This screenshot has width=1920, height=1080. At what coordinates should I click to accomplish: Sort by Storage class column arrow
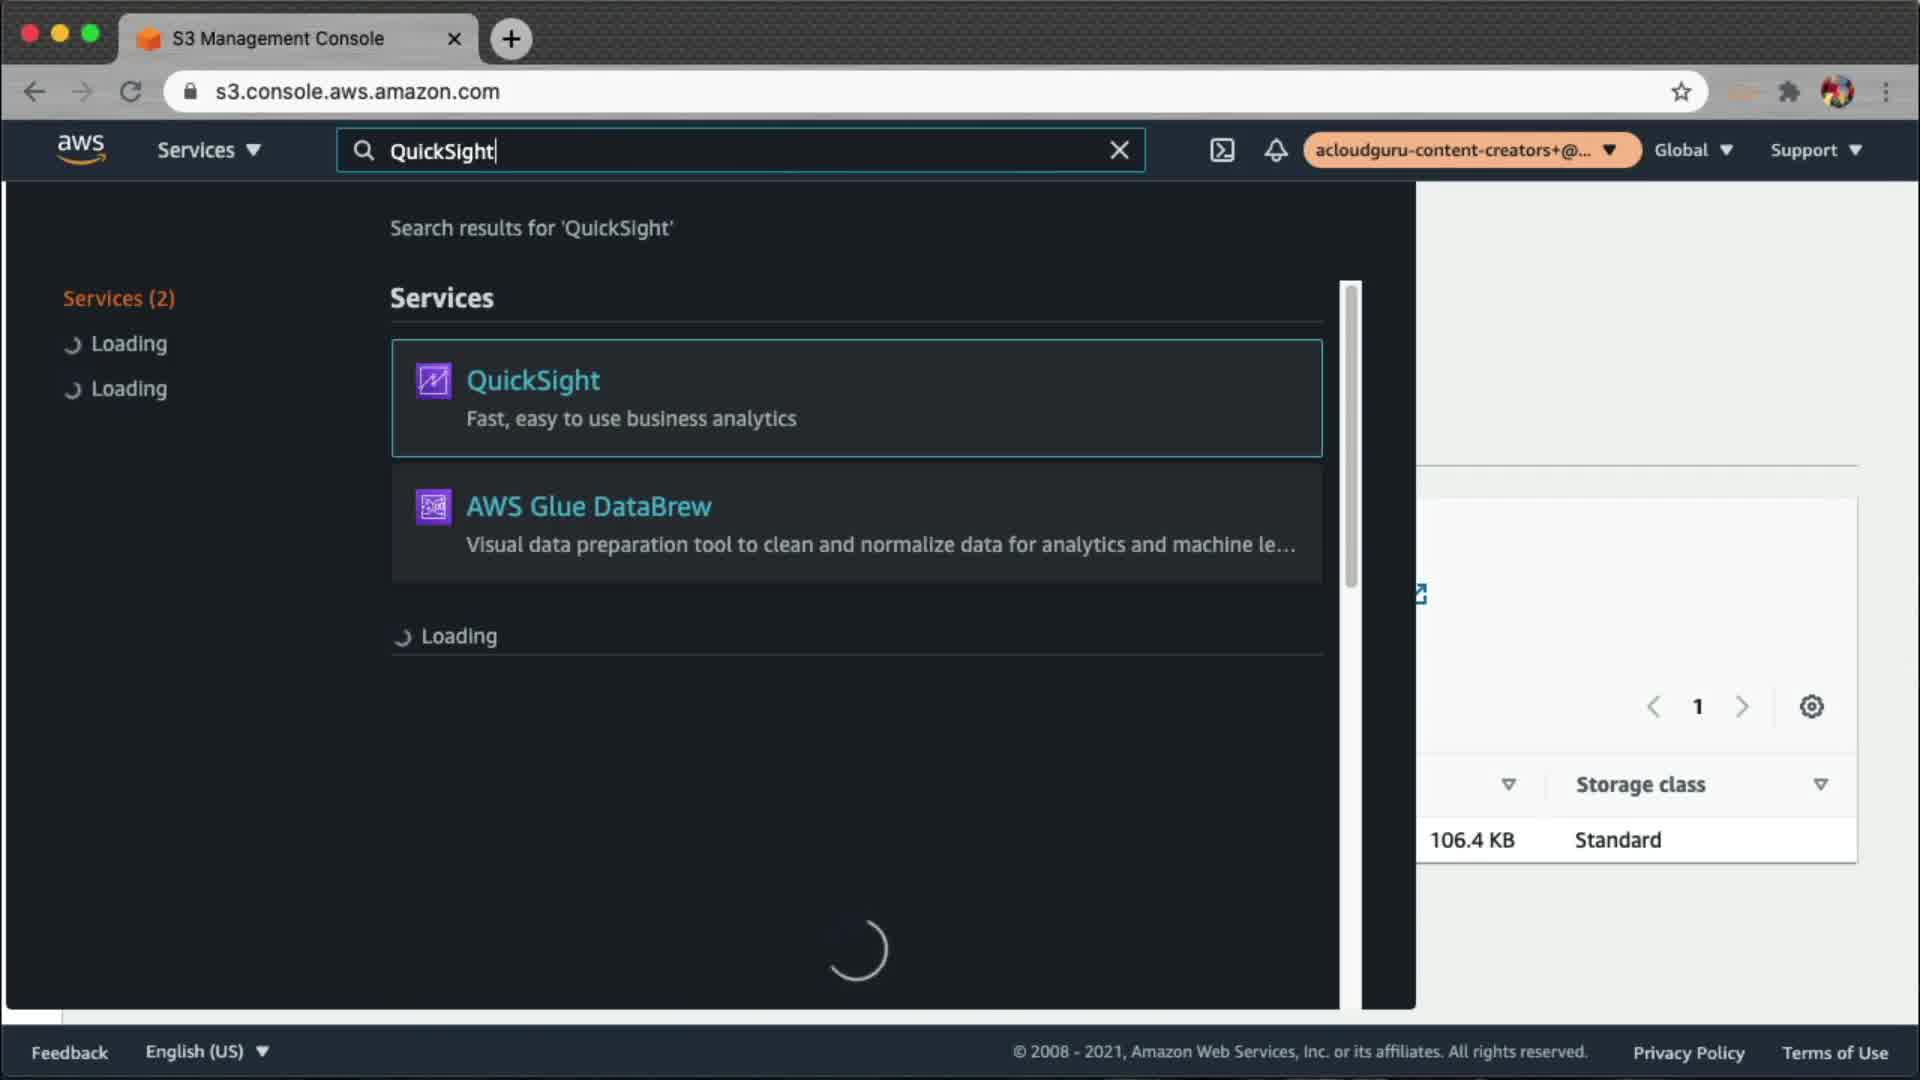pyautogui.click(x=1820, y=785)
